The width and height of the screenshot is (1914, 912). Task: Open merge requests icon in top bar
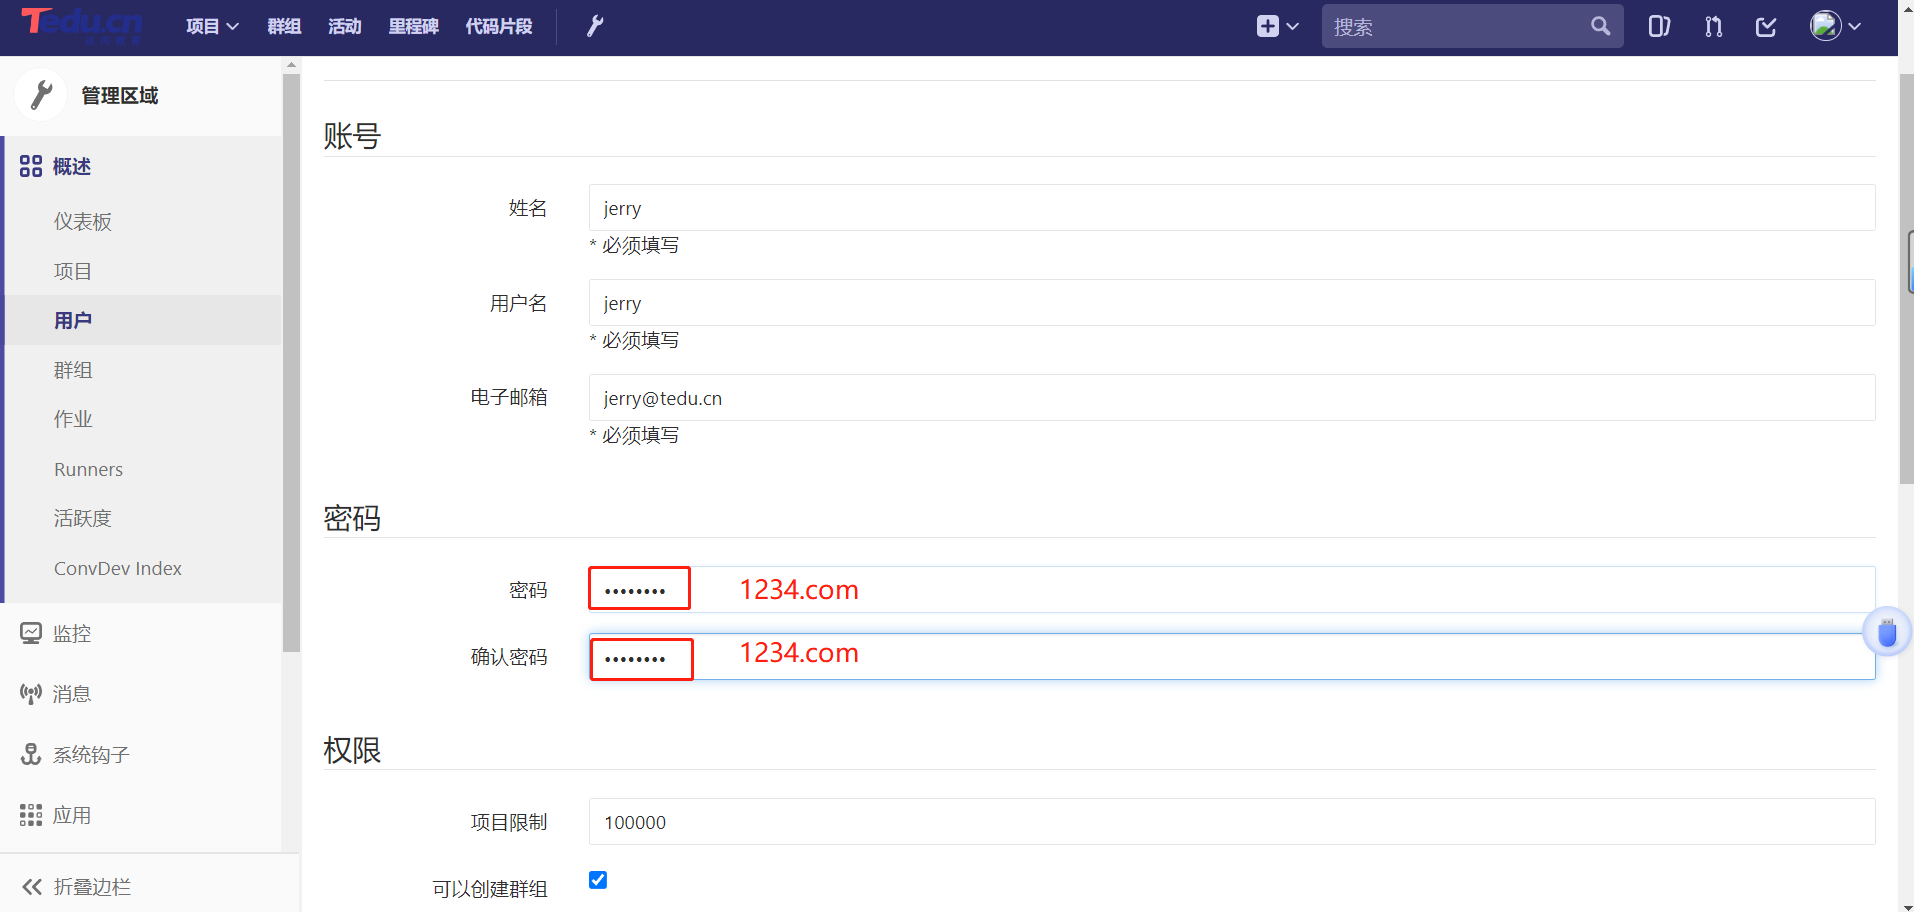[1713, 26]
